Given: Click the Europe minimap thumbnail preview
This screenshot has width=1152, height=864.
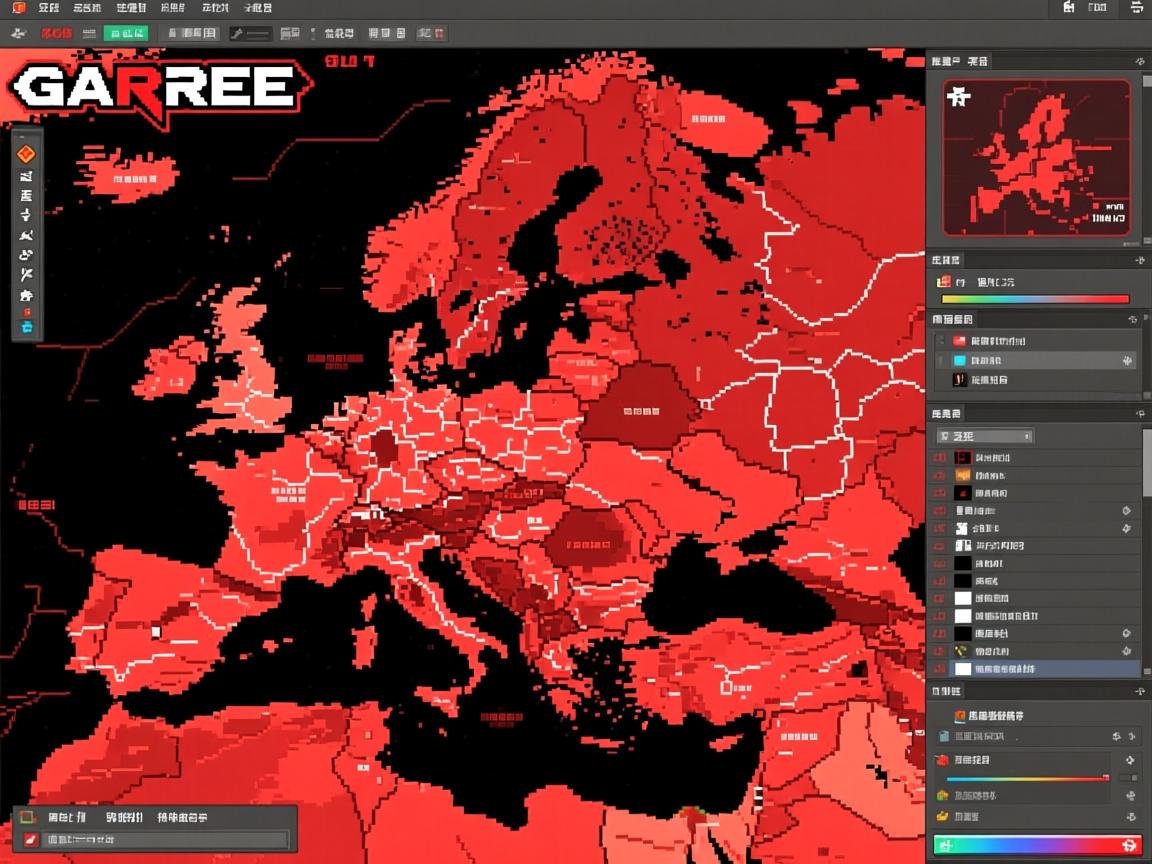Looking at the screenshot, I should pyautogui.click(x=1036, y=157).
